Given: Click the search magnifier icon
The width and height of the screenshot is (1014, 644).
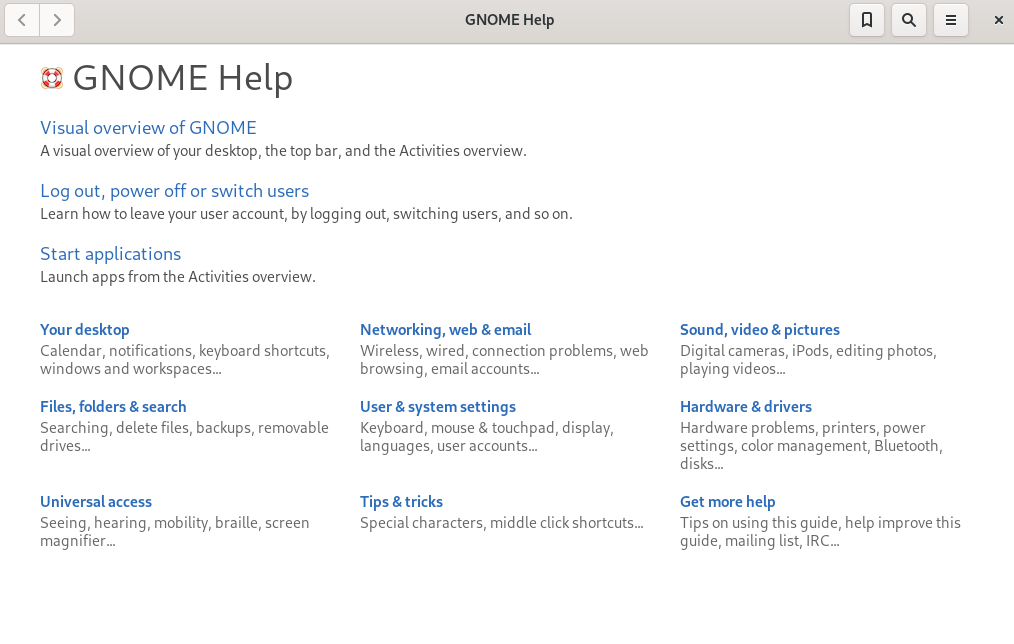Looking at the screenshot, I should tap(908, 20).
